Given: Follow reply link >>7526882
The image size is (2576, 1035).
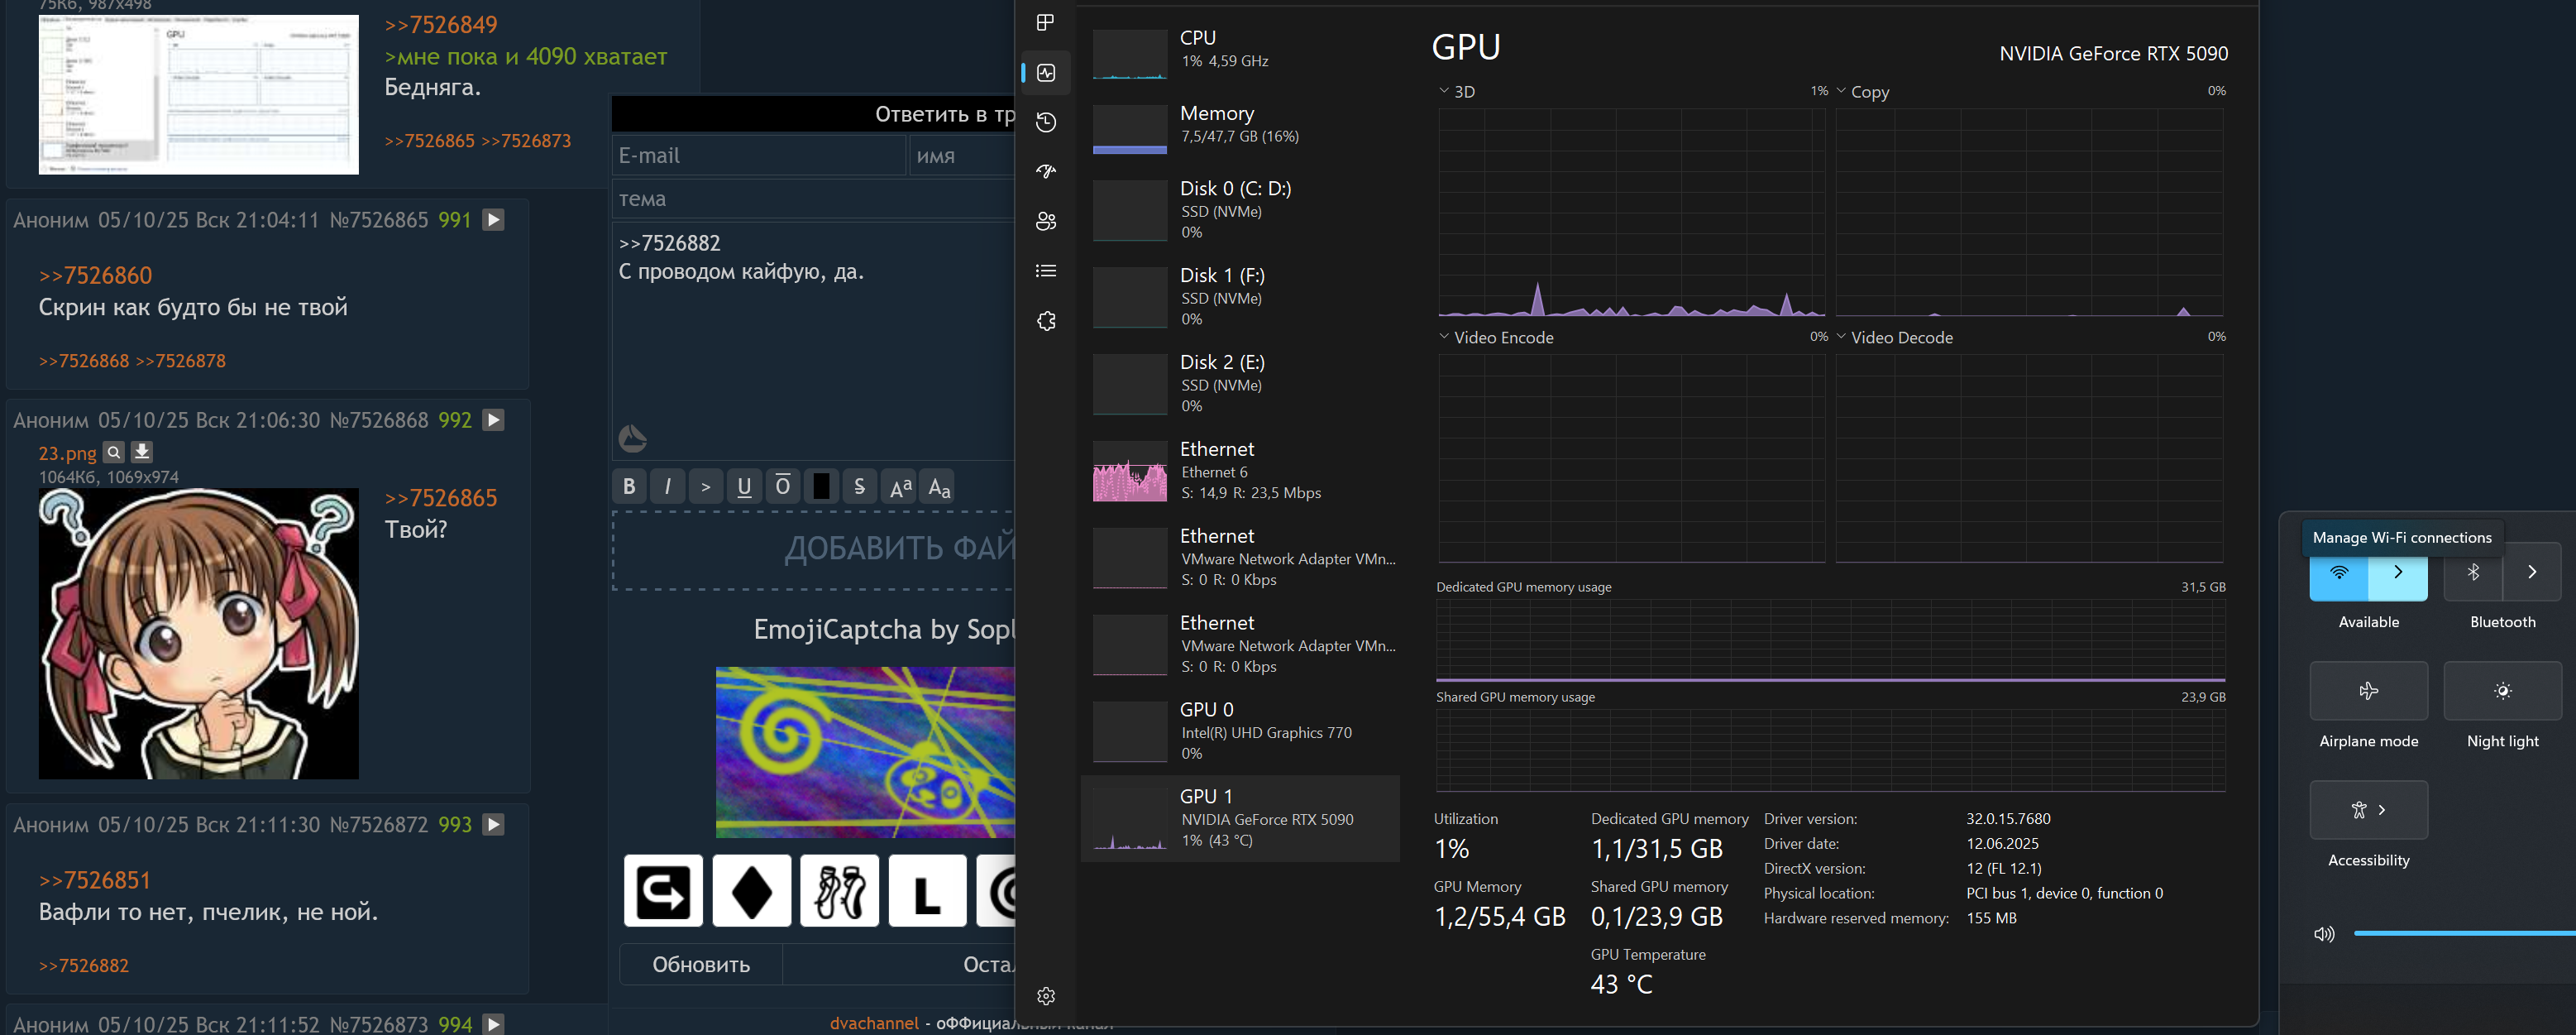Looking at the screenshot, I should [x=84, y=966].
